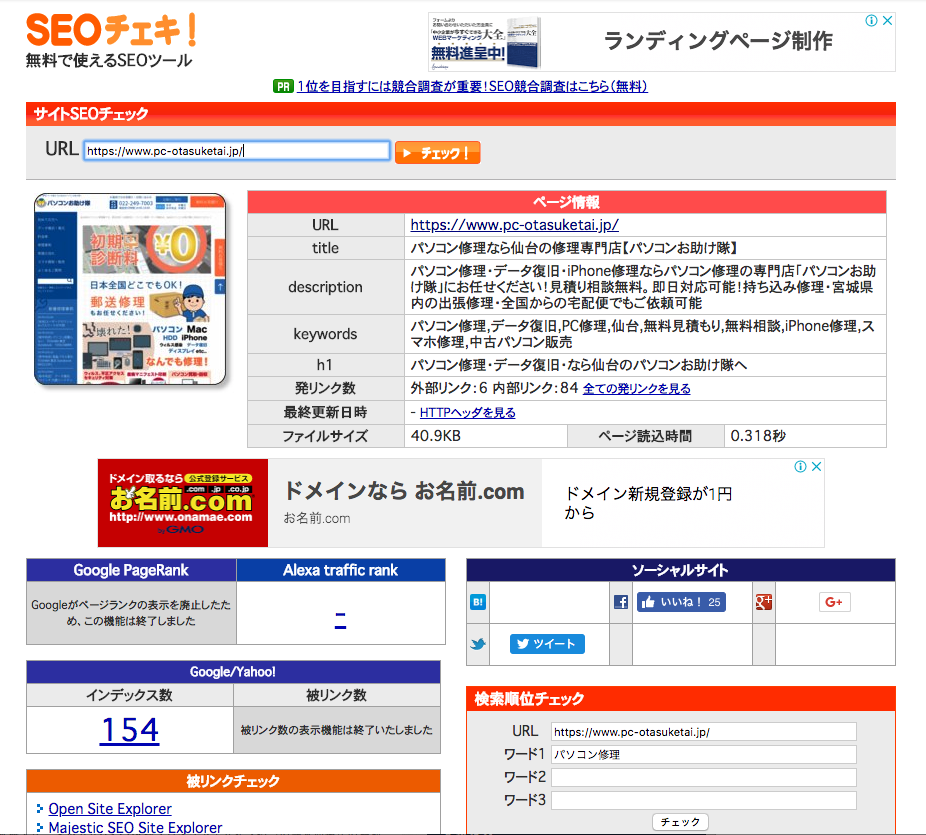The width and height of the screenshot is (926, 835).
Task: Open ドメインなら お名前.com ad headline
Action: point(404,491)
